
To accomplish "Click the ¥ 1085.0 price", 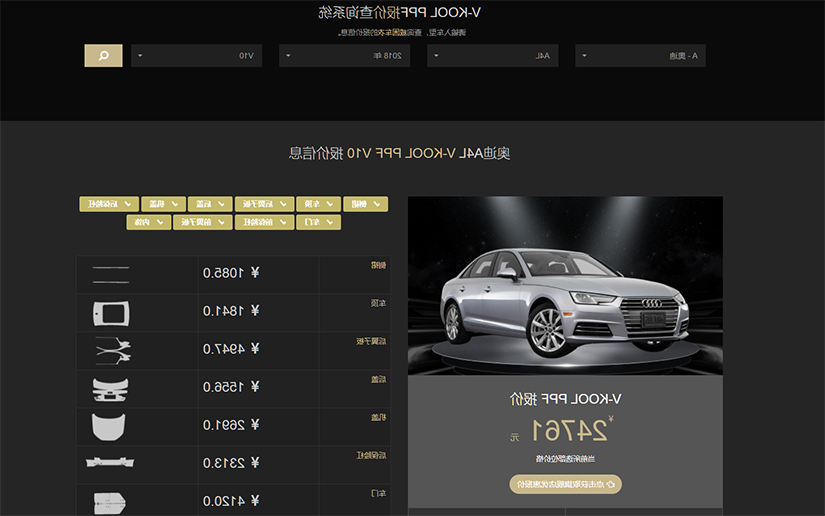I will coord(231,273).
